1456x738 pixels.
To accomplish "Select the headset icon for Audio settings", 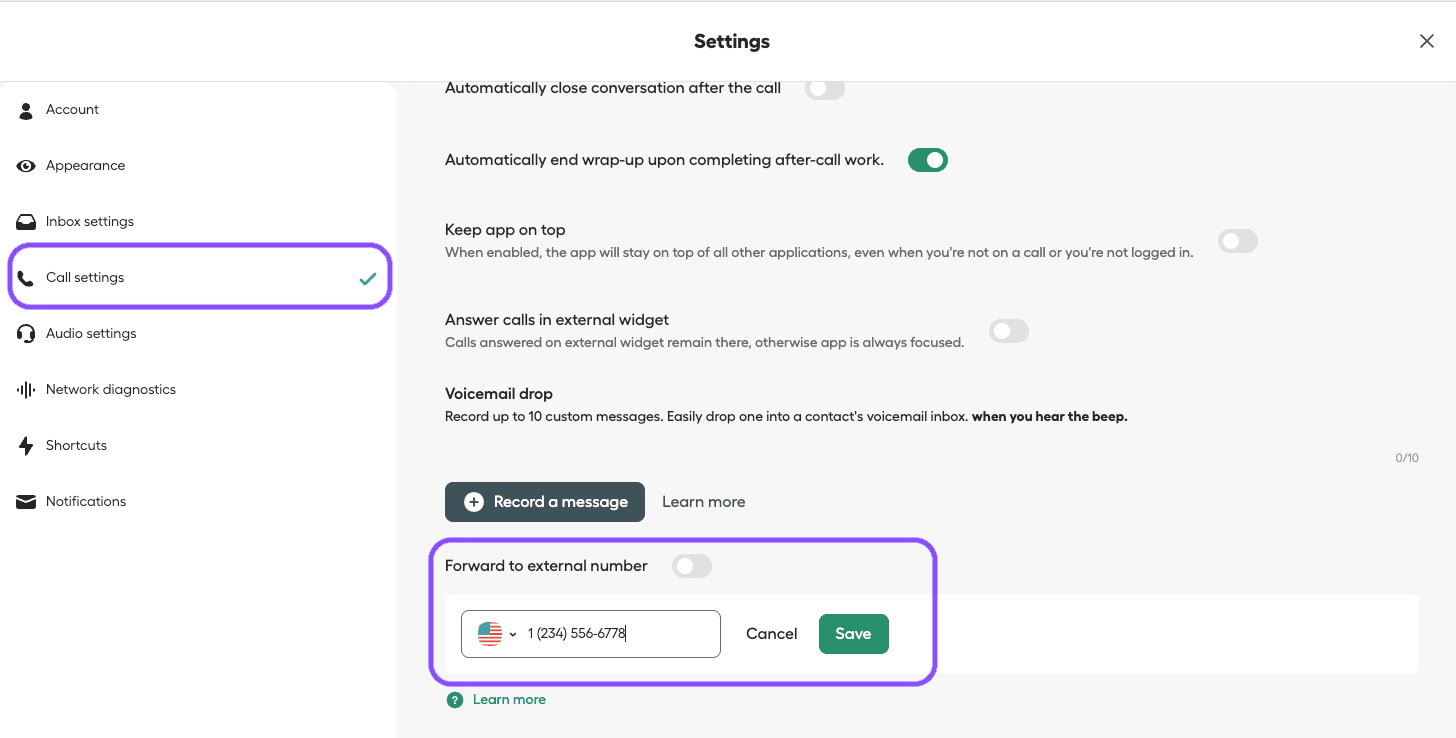I will (26, 333).
